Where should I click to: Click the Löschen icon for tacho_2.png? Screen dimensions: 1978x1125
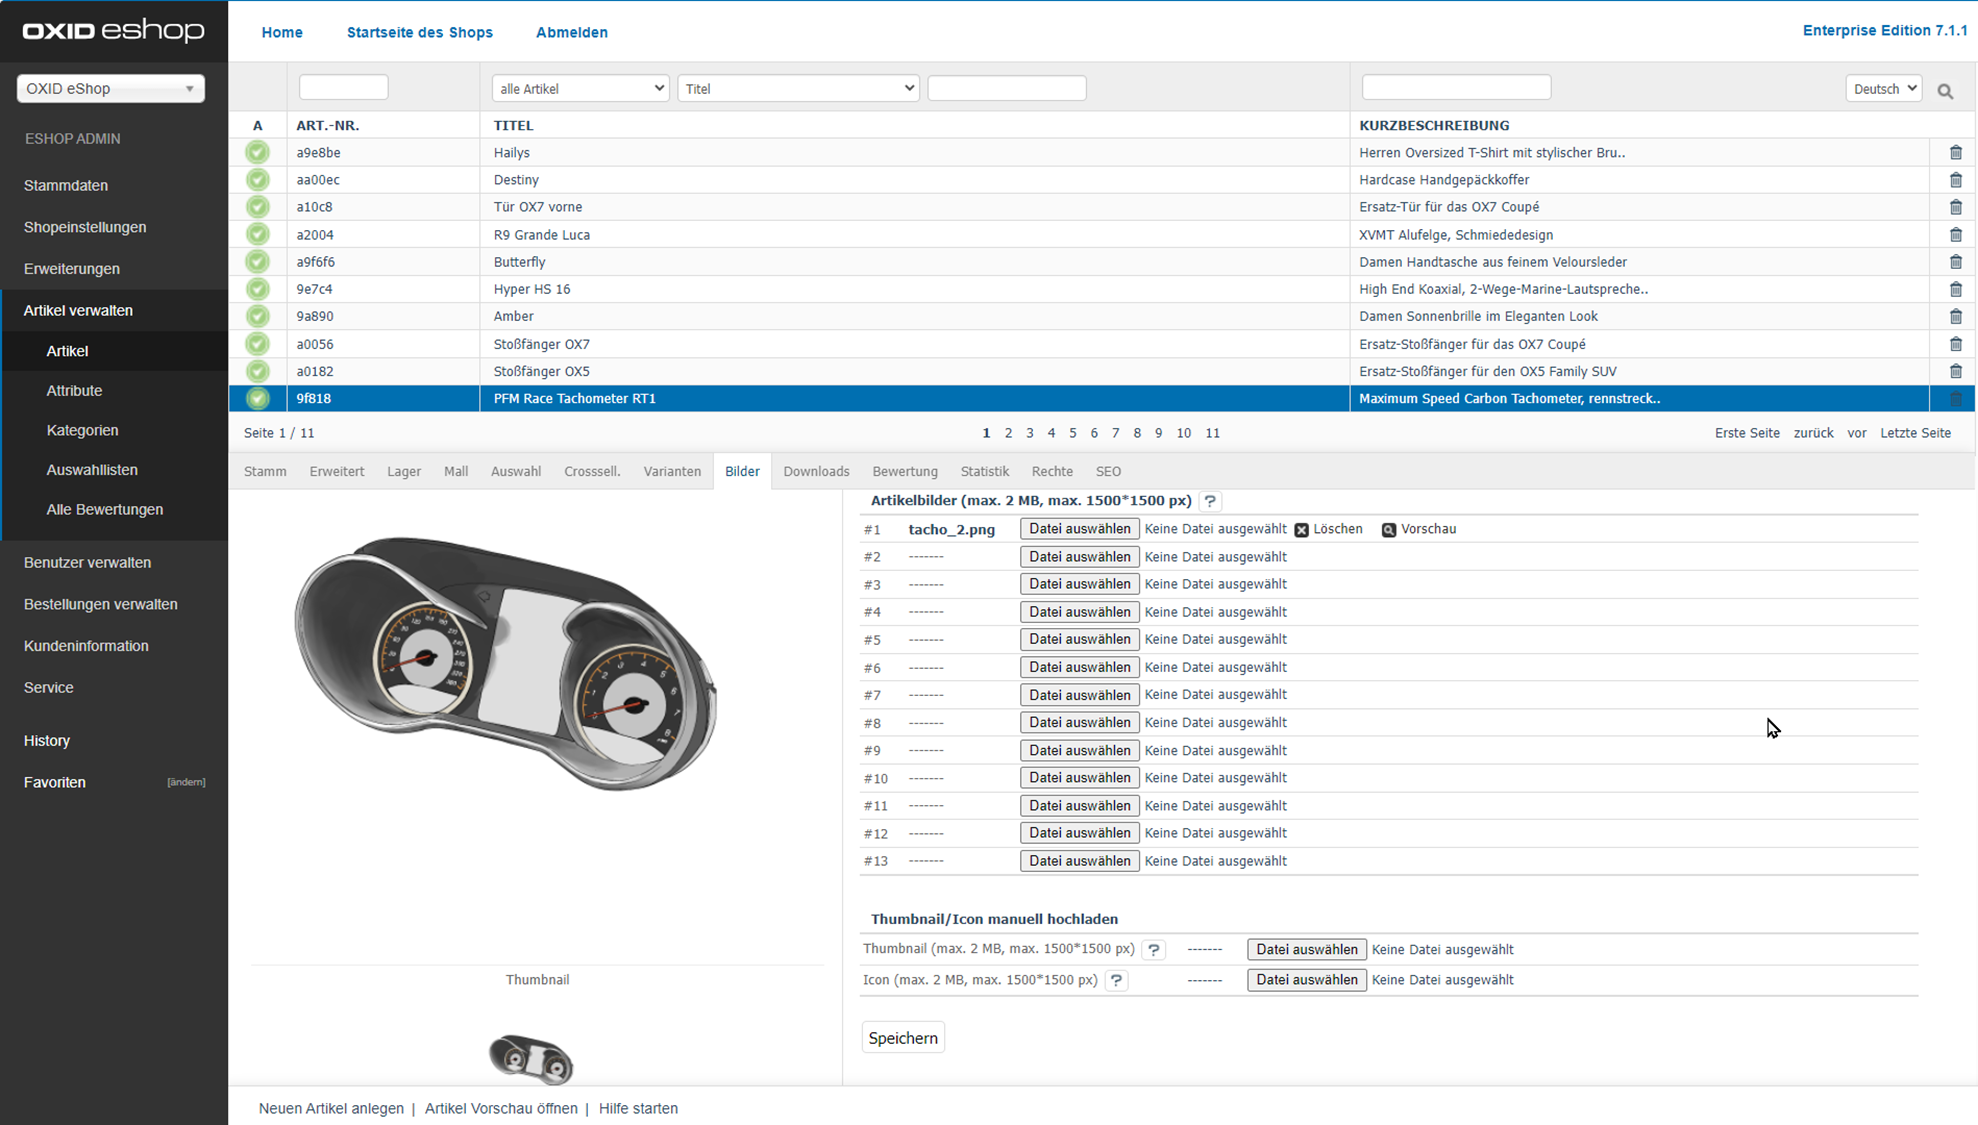pyautogui.click(x=1301, y=530)
